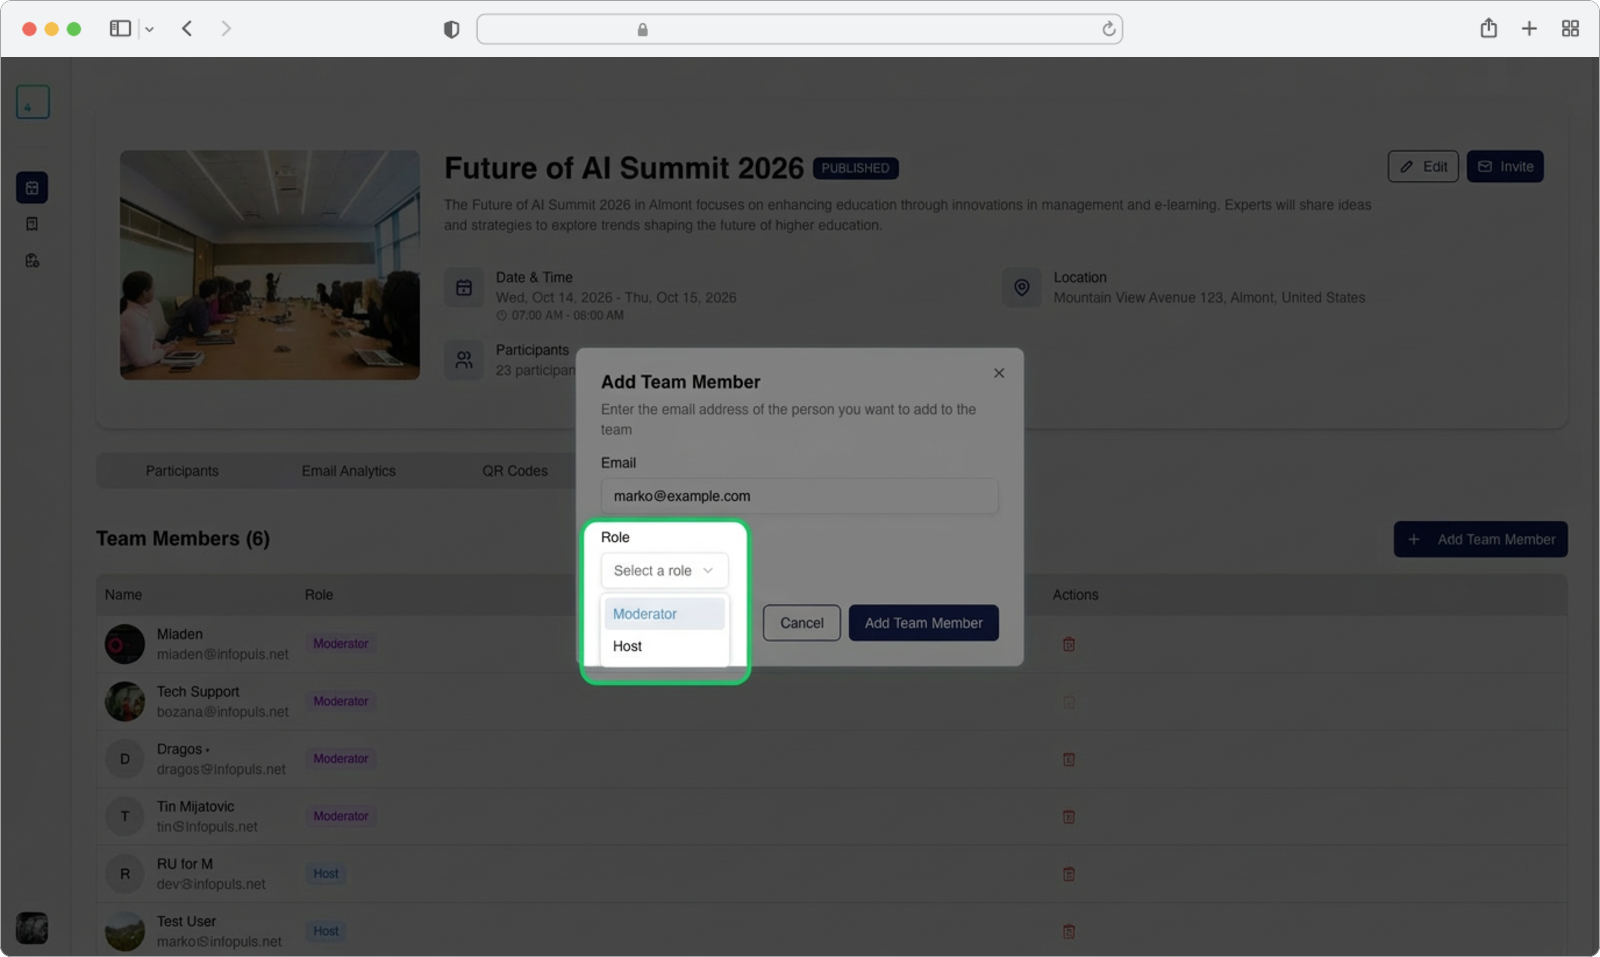Click the Email input field

pos(799,496)
